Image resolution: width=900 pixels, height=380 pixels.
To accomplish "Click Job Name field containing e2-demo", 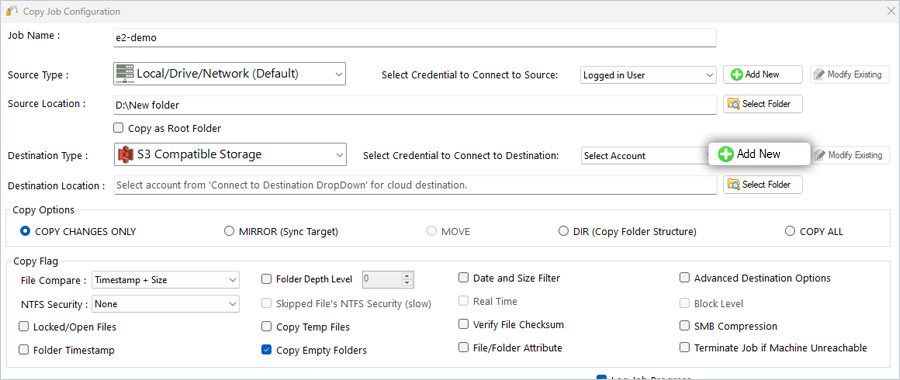I will 415,38.
